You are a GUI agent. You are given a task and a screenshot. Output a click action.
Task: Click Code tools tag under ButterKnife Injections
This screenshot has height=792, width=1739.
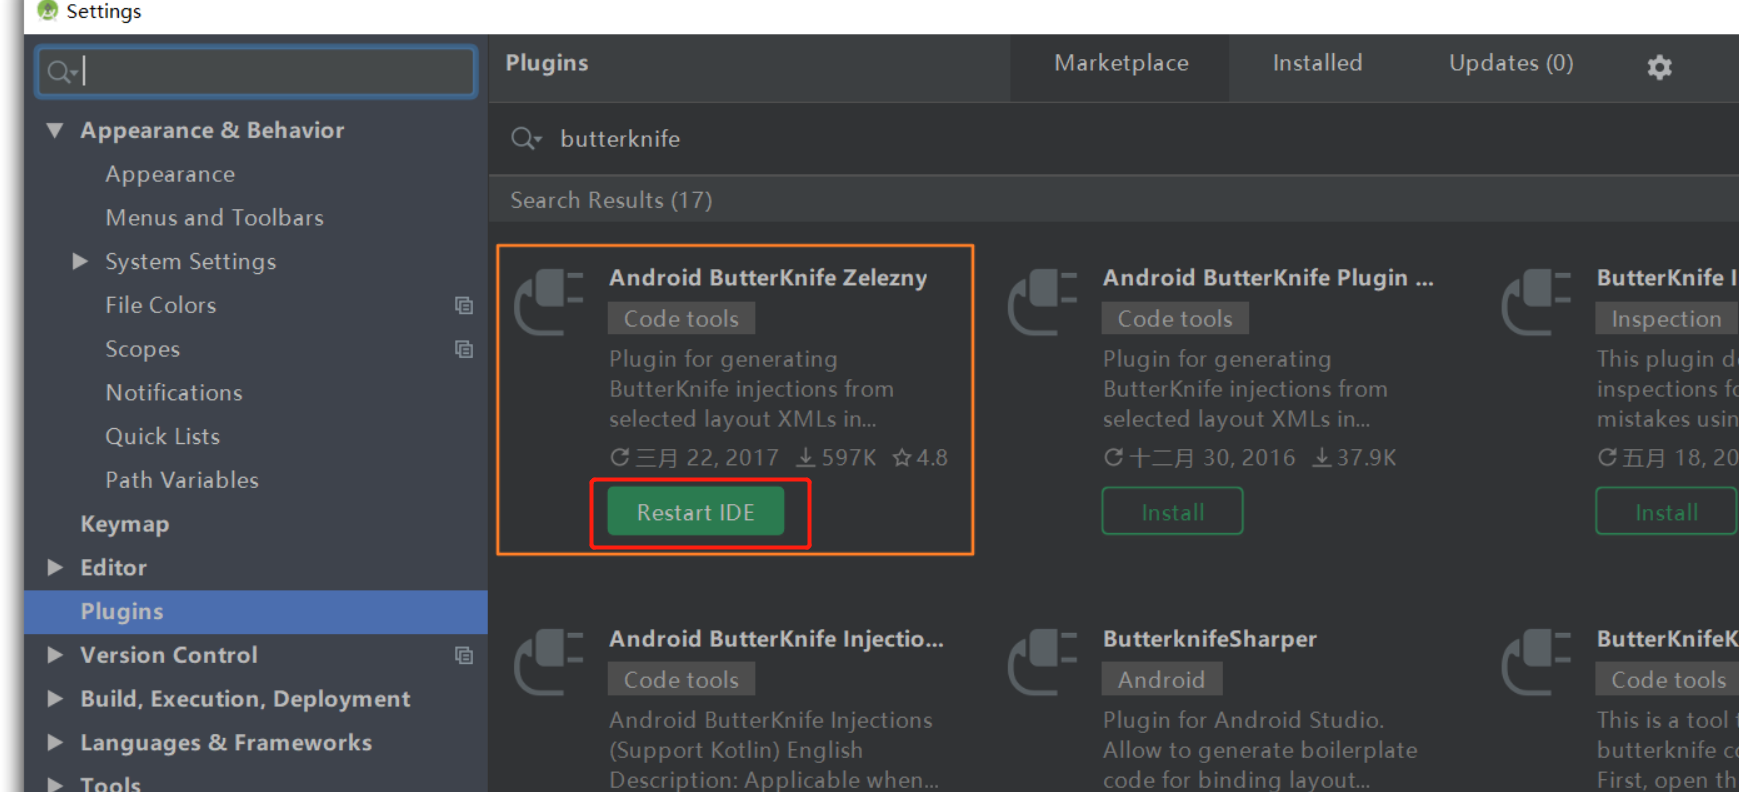tap(681, 680)
